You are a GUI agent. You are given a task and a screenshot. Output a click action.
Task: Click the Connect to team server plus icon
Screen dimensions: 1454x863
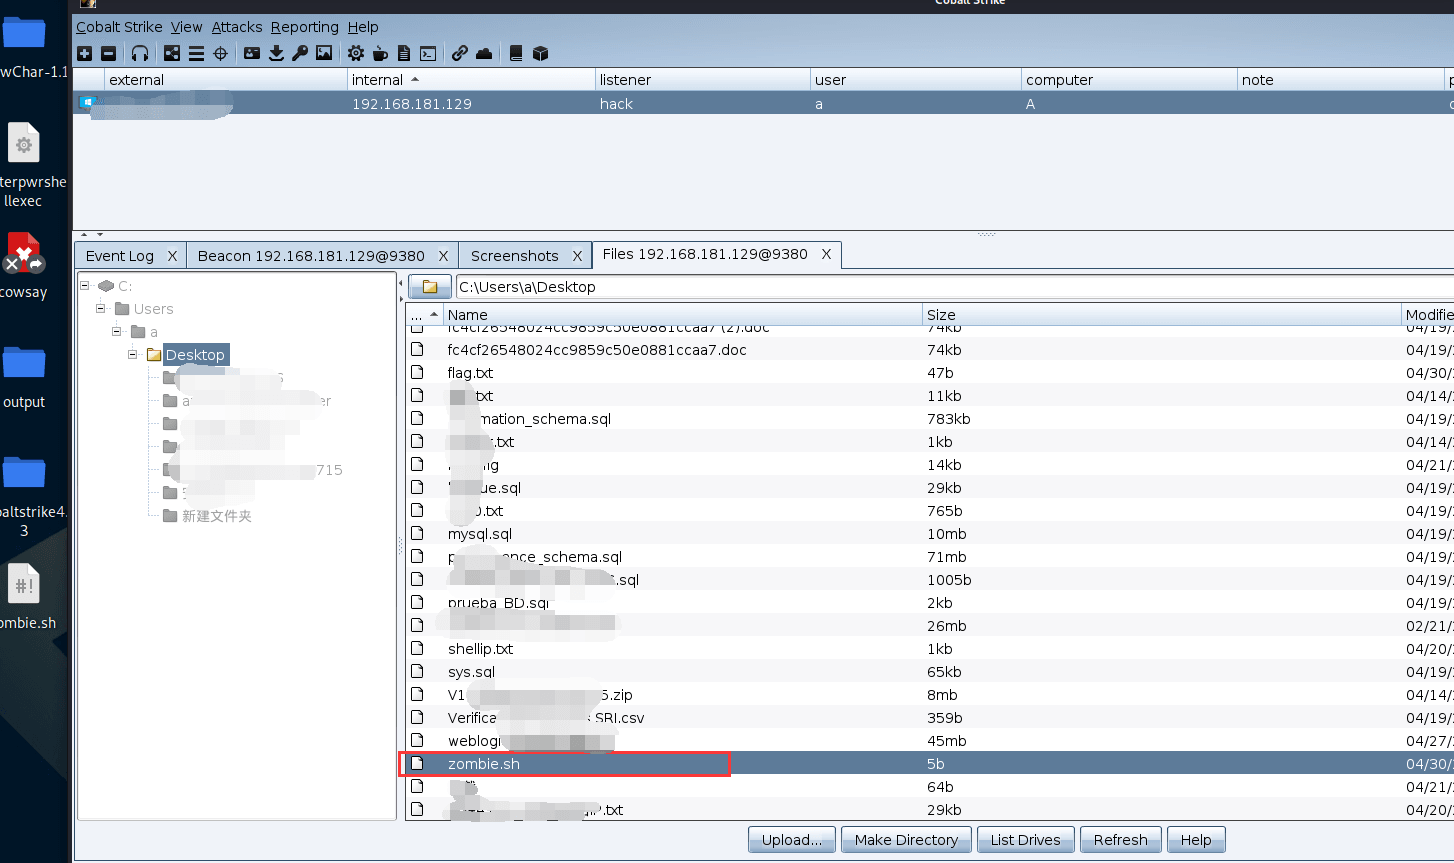tap(85, 53)
